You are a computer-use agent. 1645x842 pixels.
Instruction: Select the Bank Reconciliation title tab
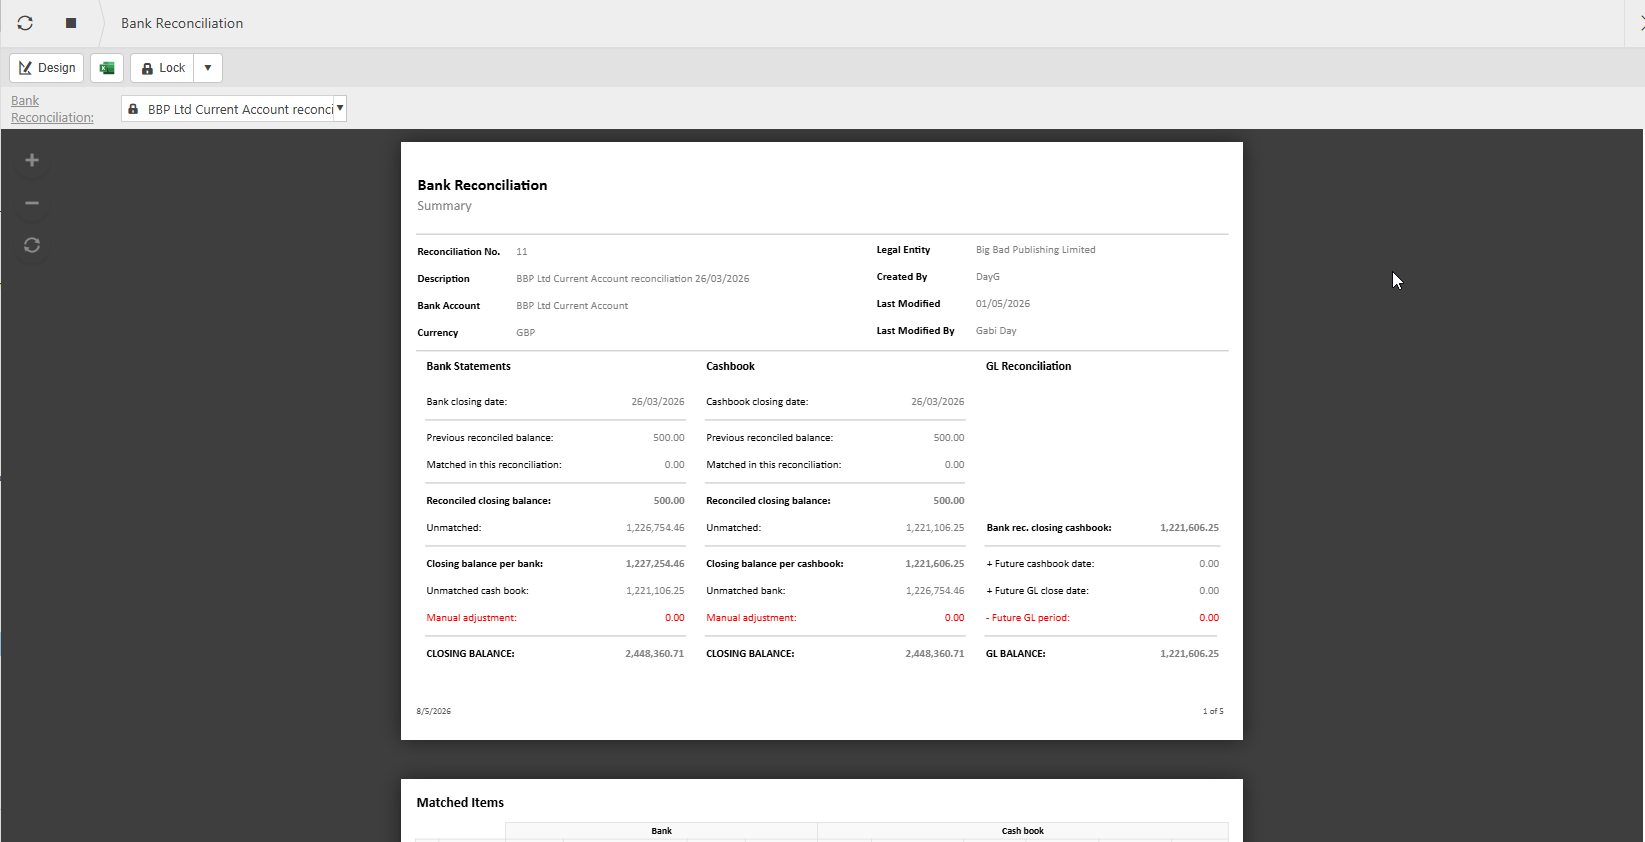tap(182, 23)
